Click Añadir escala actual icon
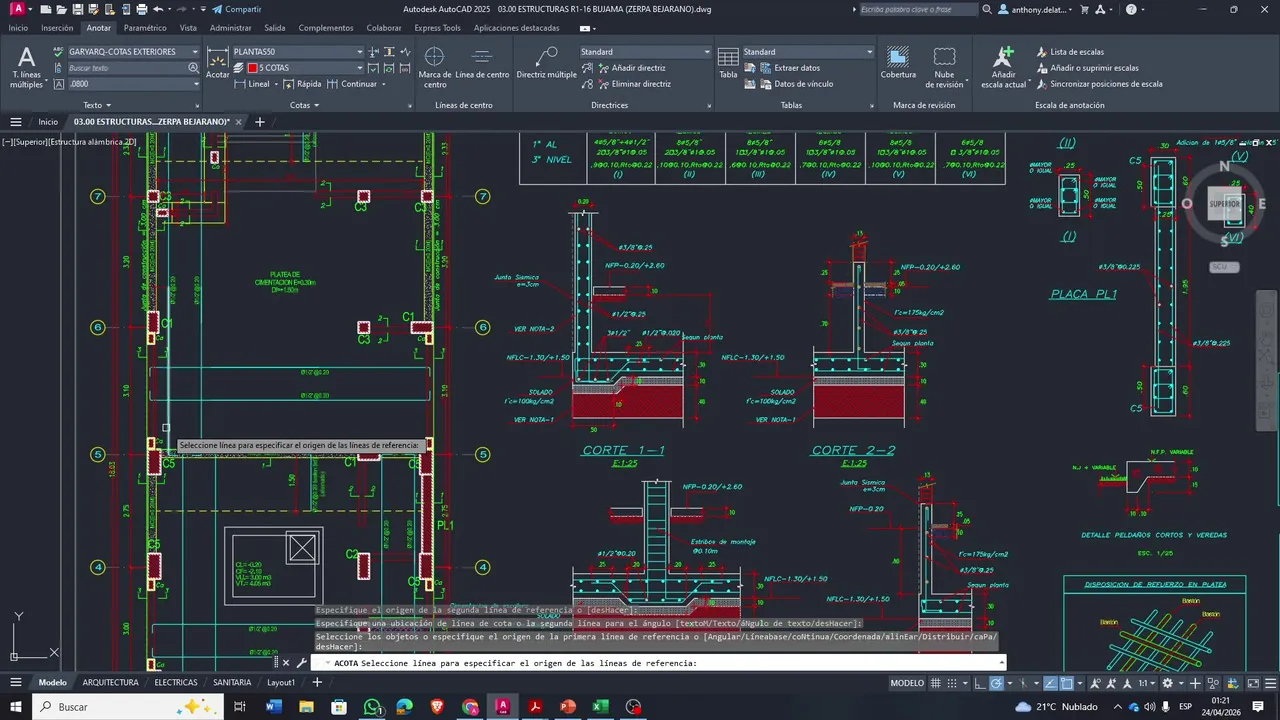 click(x=1003, y=67)
